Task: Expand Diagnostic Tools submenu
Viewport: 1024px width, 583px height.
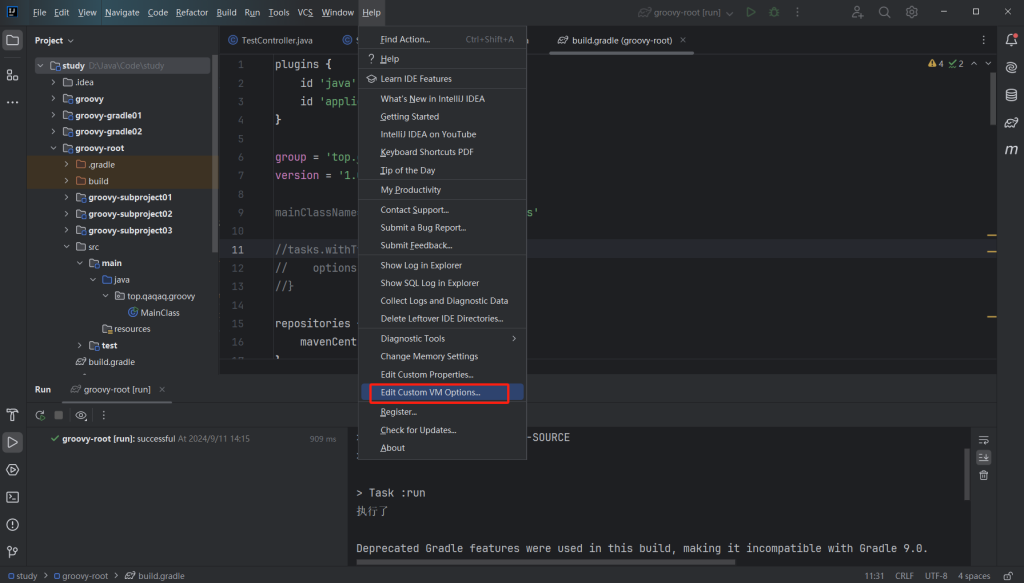Action: tap(442, 338)
